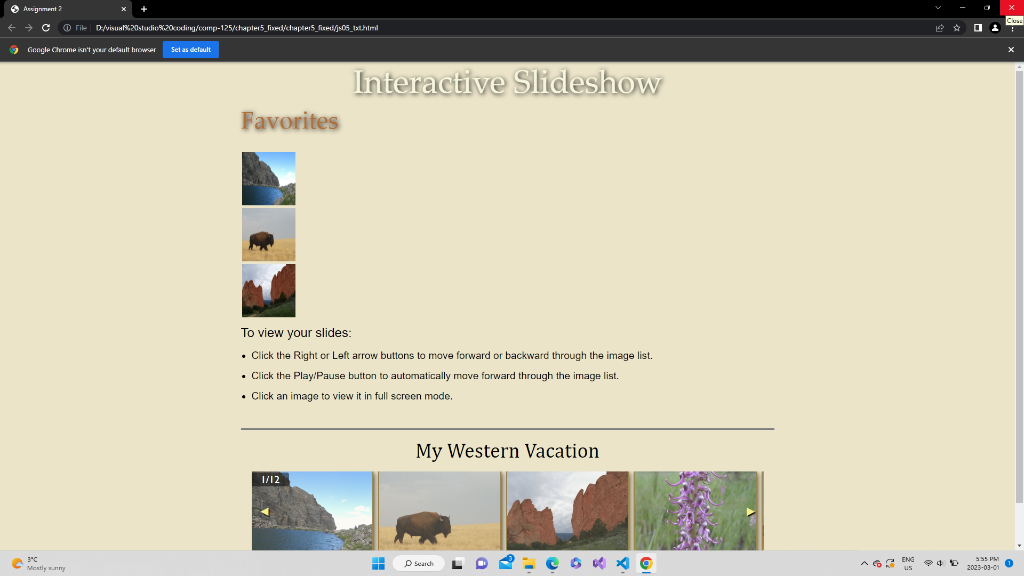Open the notification badge in tray

1009,564
